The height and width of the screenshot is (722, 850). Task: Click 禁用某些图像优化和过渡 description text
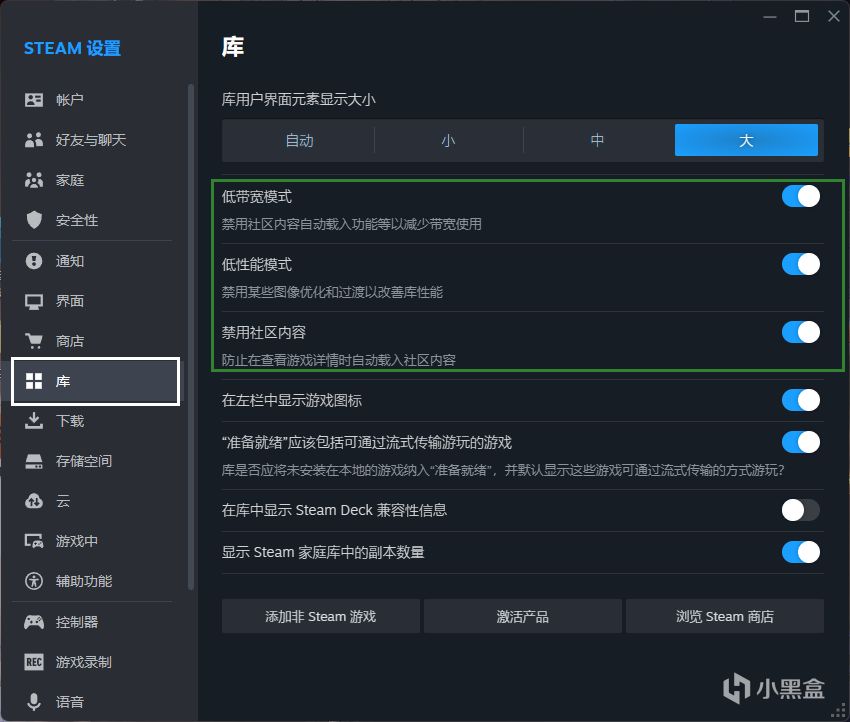pos(332,292)
